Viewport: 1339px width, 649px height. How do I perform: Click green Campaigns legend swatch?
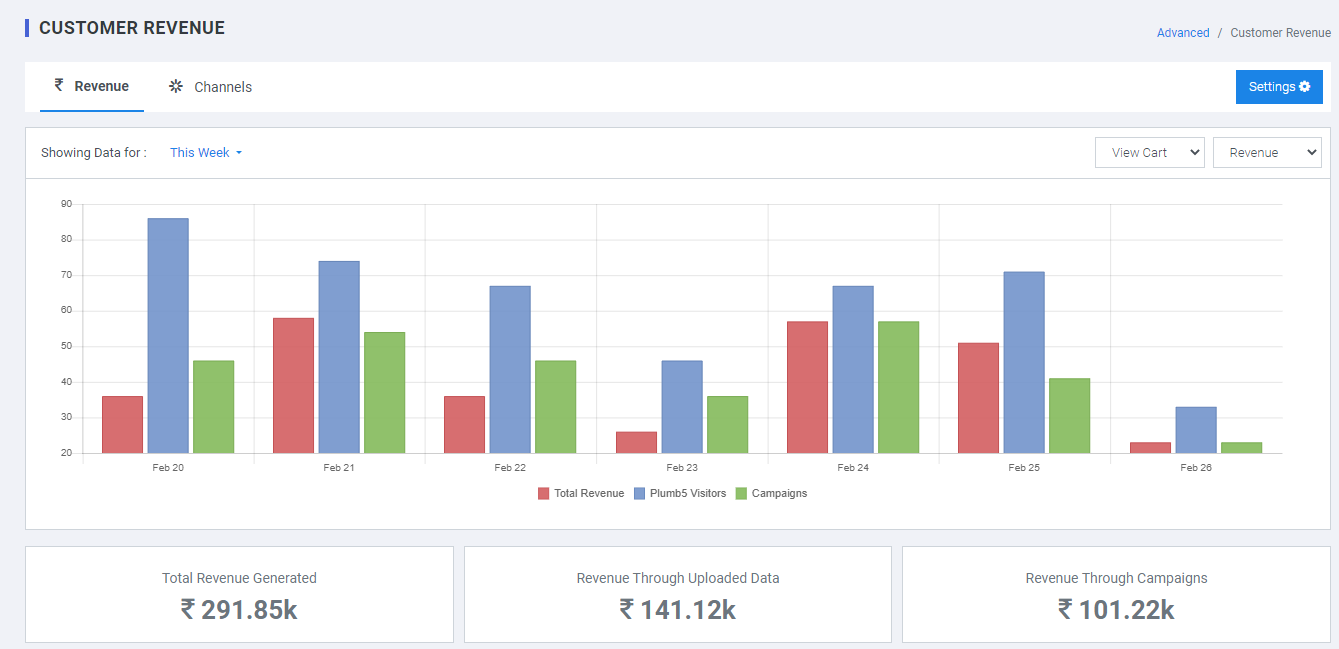coord(741,494)
